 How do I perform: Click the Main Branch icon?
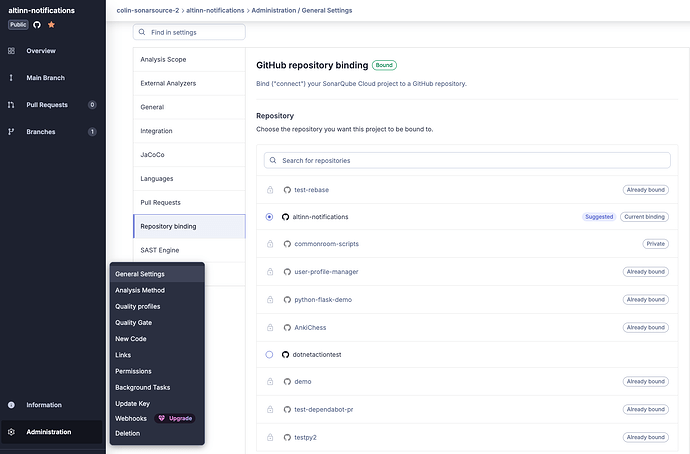(x=11, y=77)
